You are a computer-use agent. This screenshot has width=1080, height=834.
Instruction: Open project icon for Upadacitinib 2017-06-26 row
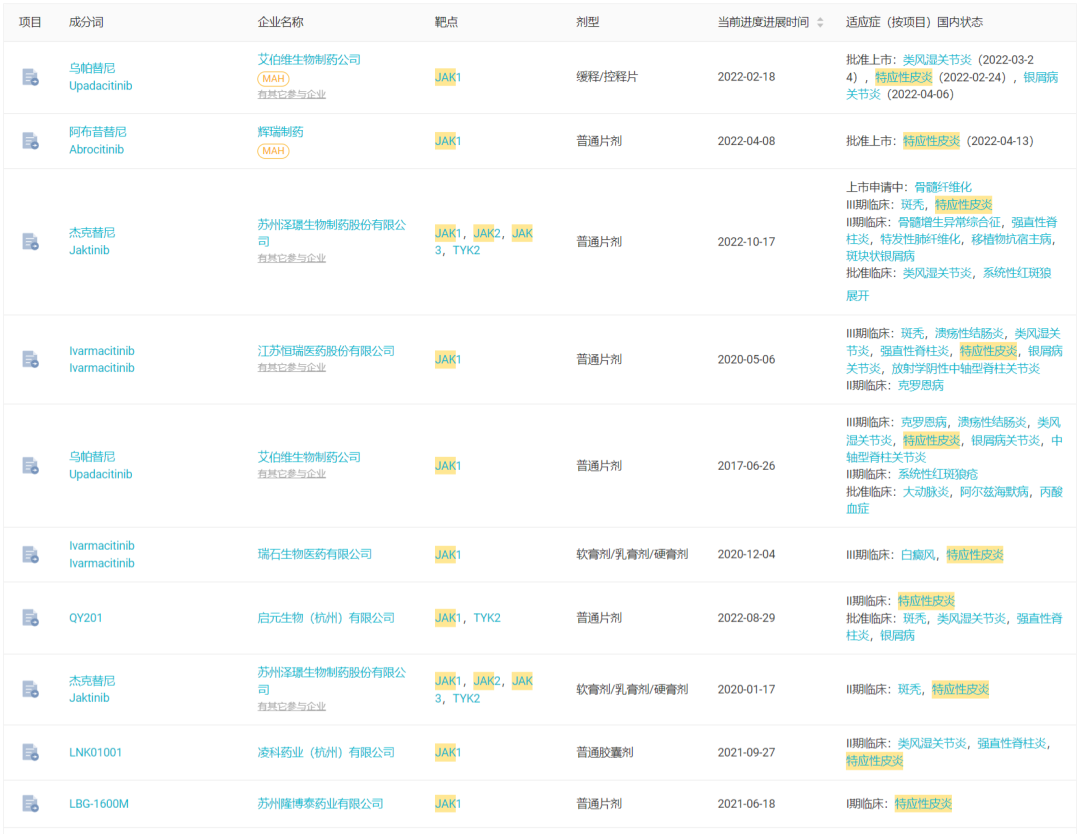(x=30, y=466)
